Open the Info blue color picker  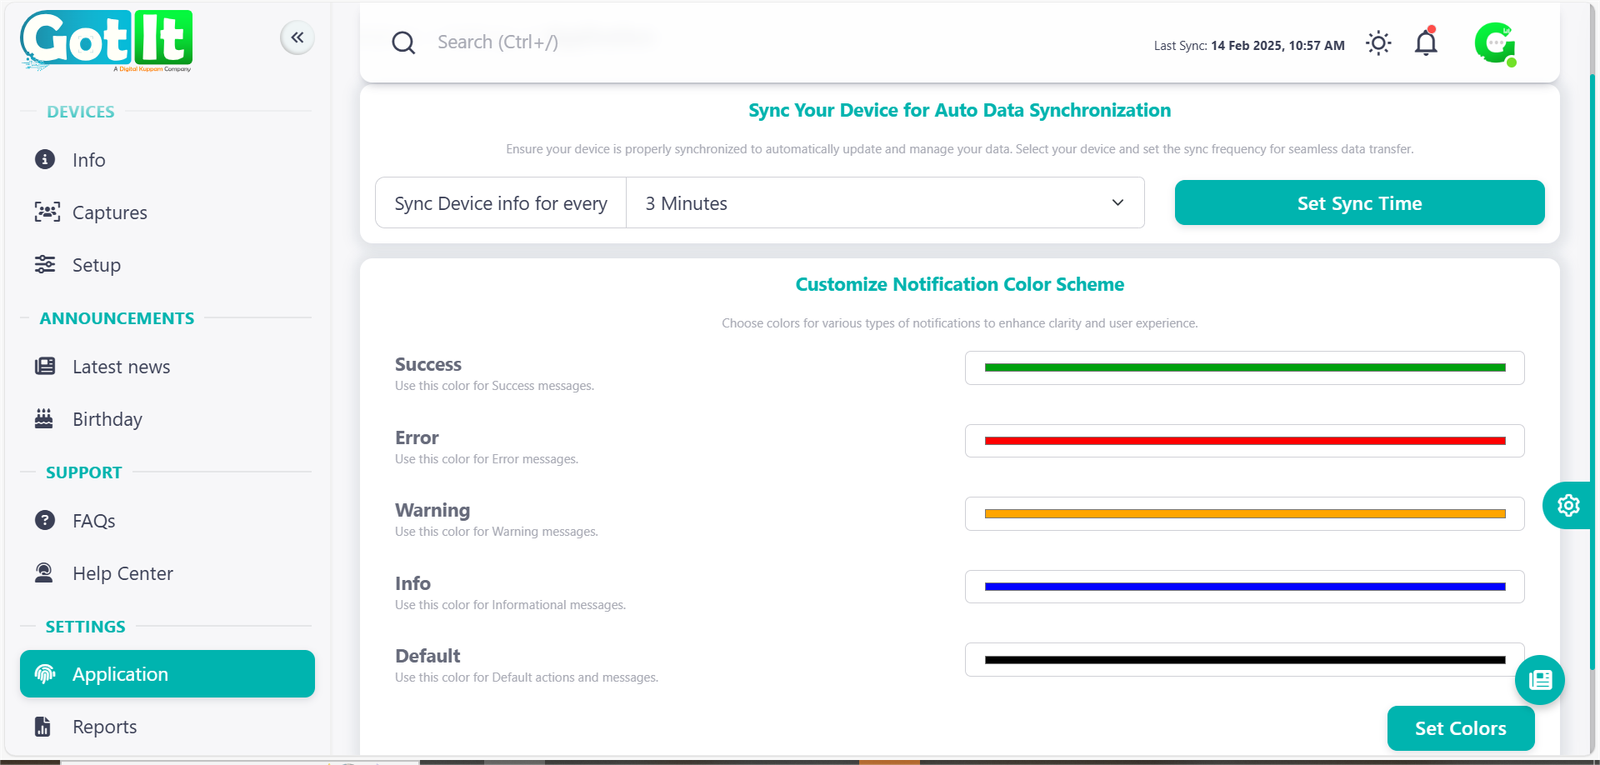[1244, 587]
